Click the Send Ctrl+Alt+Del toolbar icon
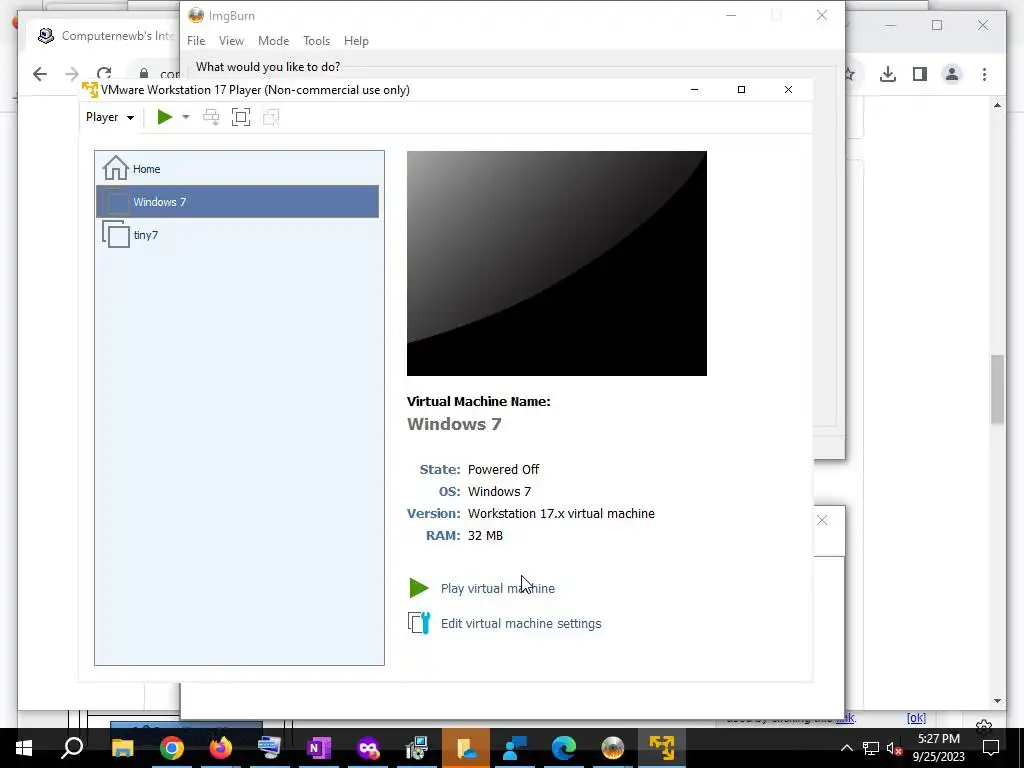The image size is (1024, 768). click(x=211, y=117)
